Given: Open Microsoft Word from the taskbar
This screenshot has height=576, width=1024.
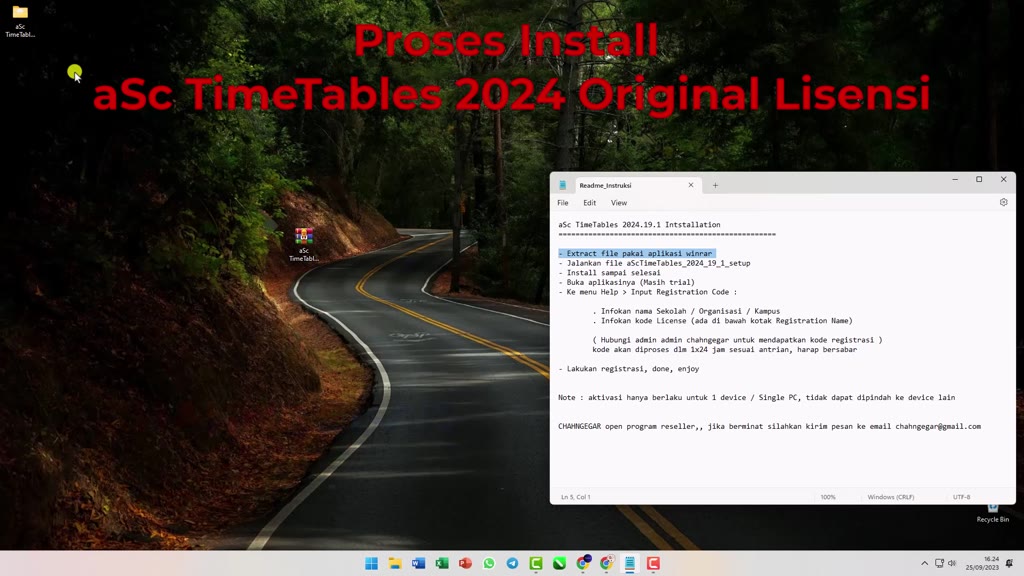Looking at the screenshot, I should click(x=417, y=563).
